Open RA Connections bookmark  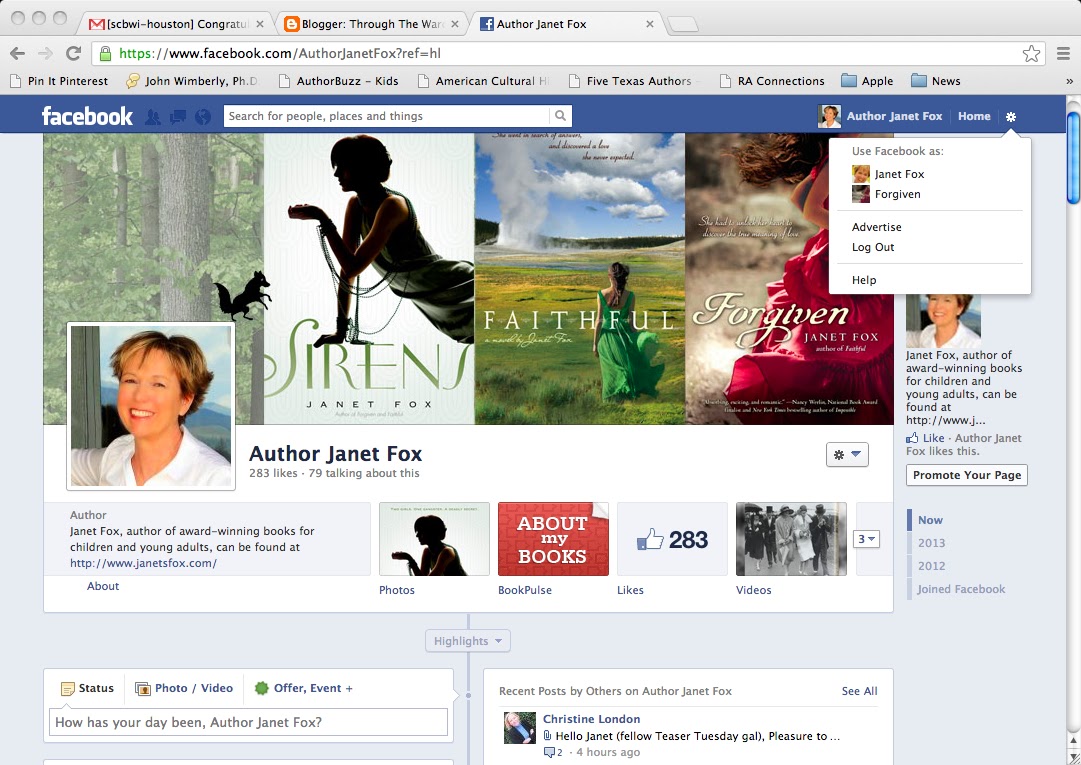click(x=771, y=81)
